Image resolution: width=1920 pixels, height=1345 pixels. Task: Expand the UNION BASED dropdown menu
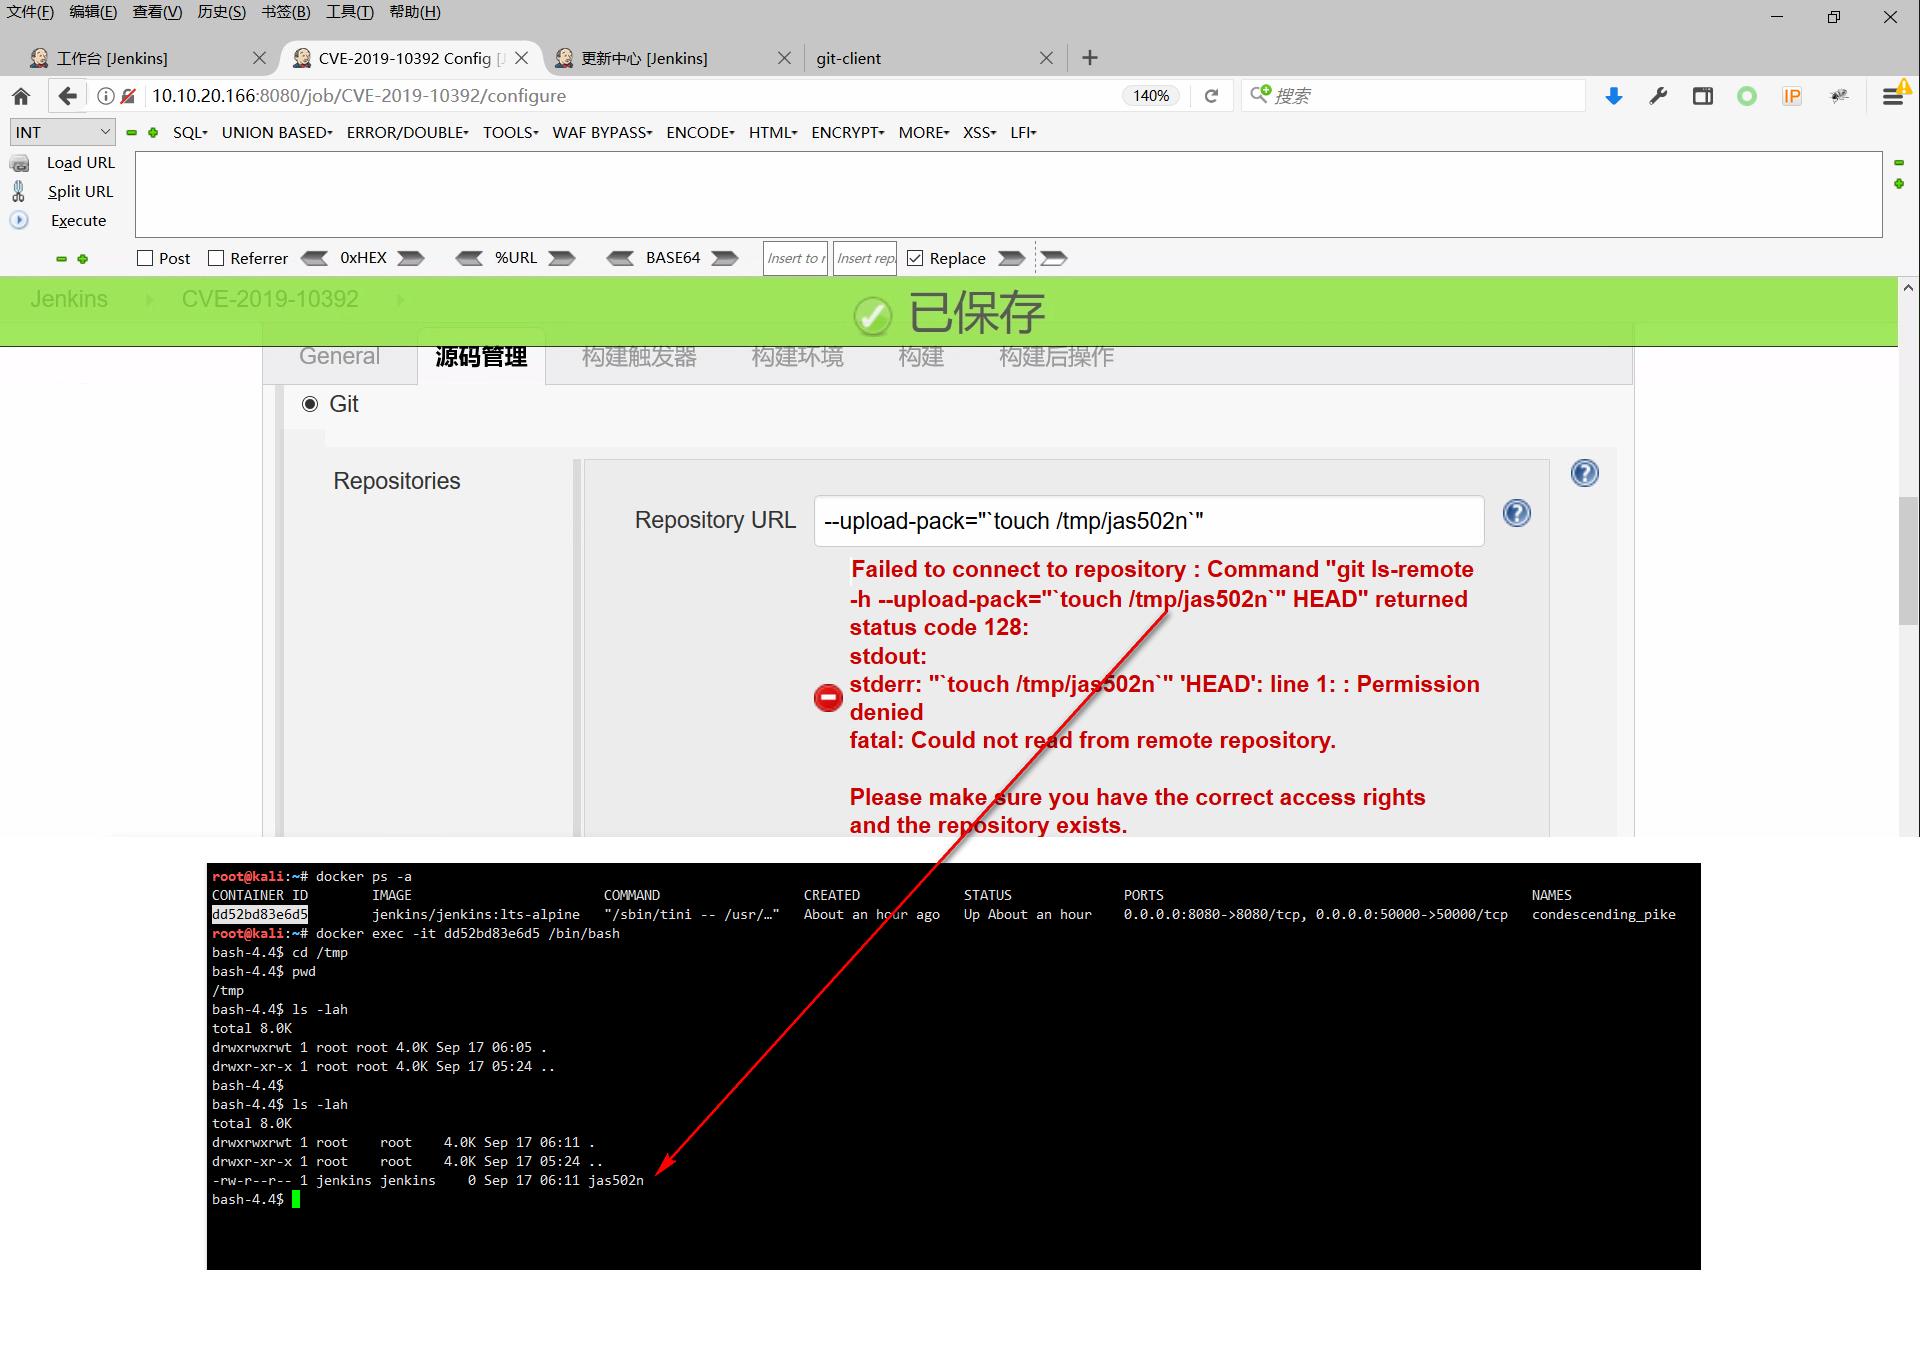[x=276, y=132]
